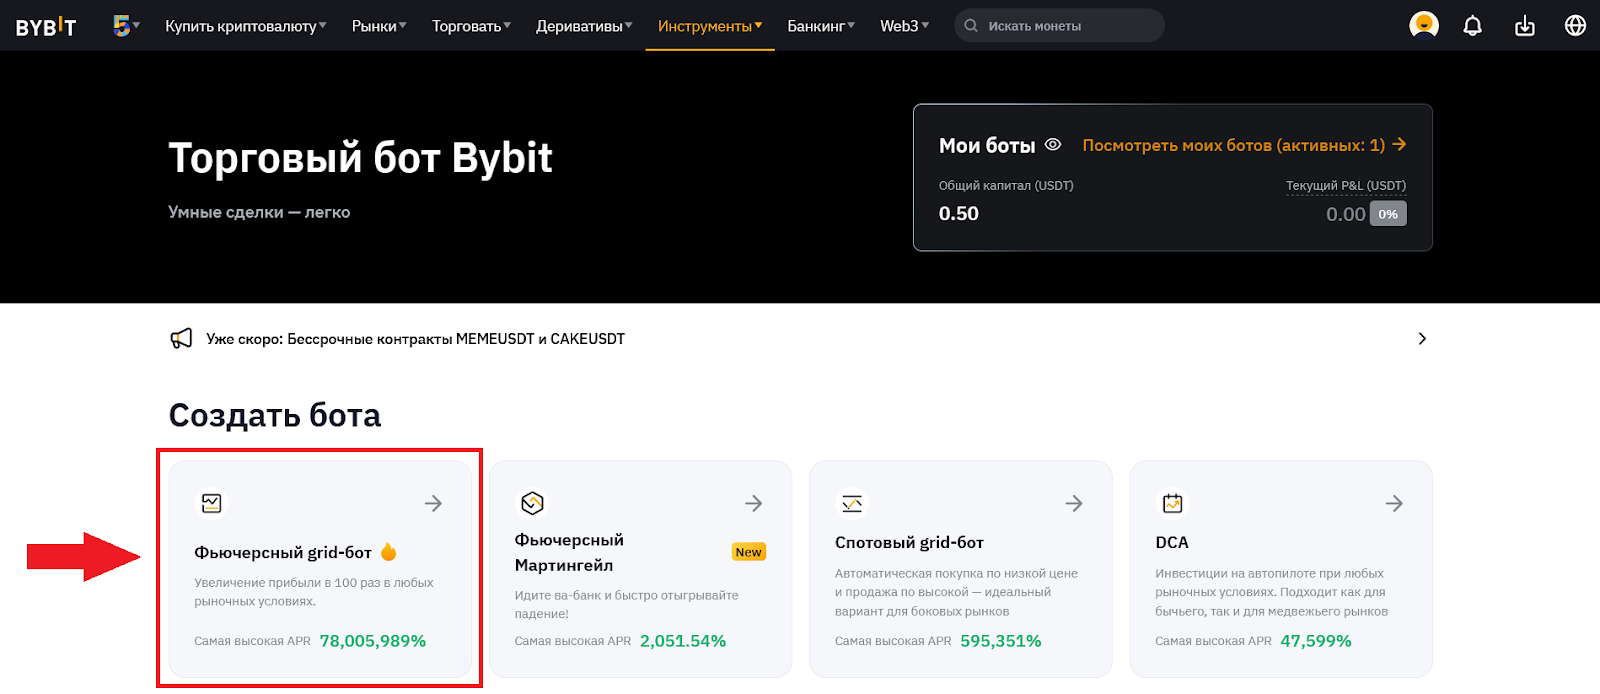The width and height of the screenshot is (1600, 694).
Task: Toggle eye icon next to Мои боты
Action: pos(1053,145)
